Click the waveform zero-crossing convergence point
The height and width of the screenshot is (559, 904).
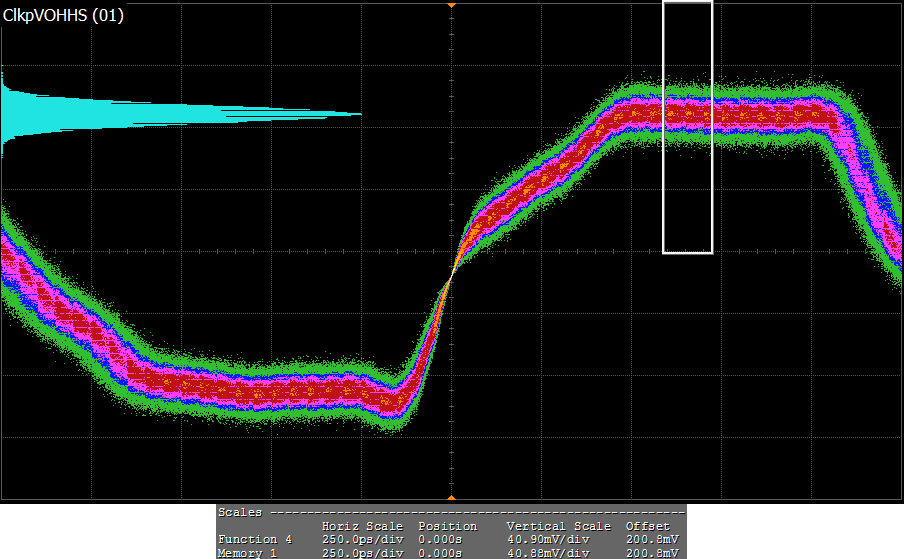451,274
